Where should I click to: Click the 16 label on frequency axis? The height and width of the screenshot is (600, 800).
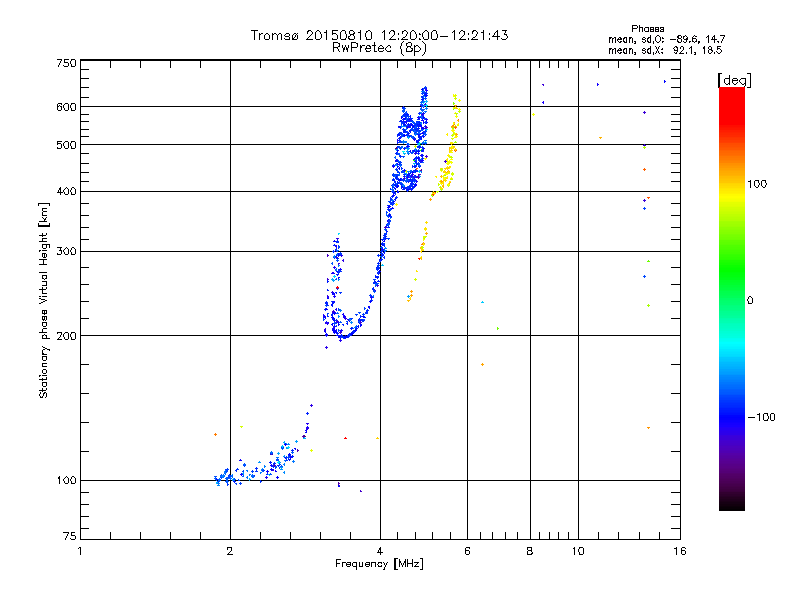(680, 551)
